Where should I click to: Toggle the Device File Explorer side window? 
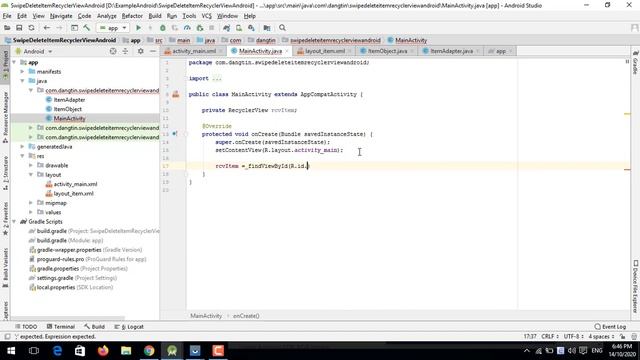pos(635,287)
